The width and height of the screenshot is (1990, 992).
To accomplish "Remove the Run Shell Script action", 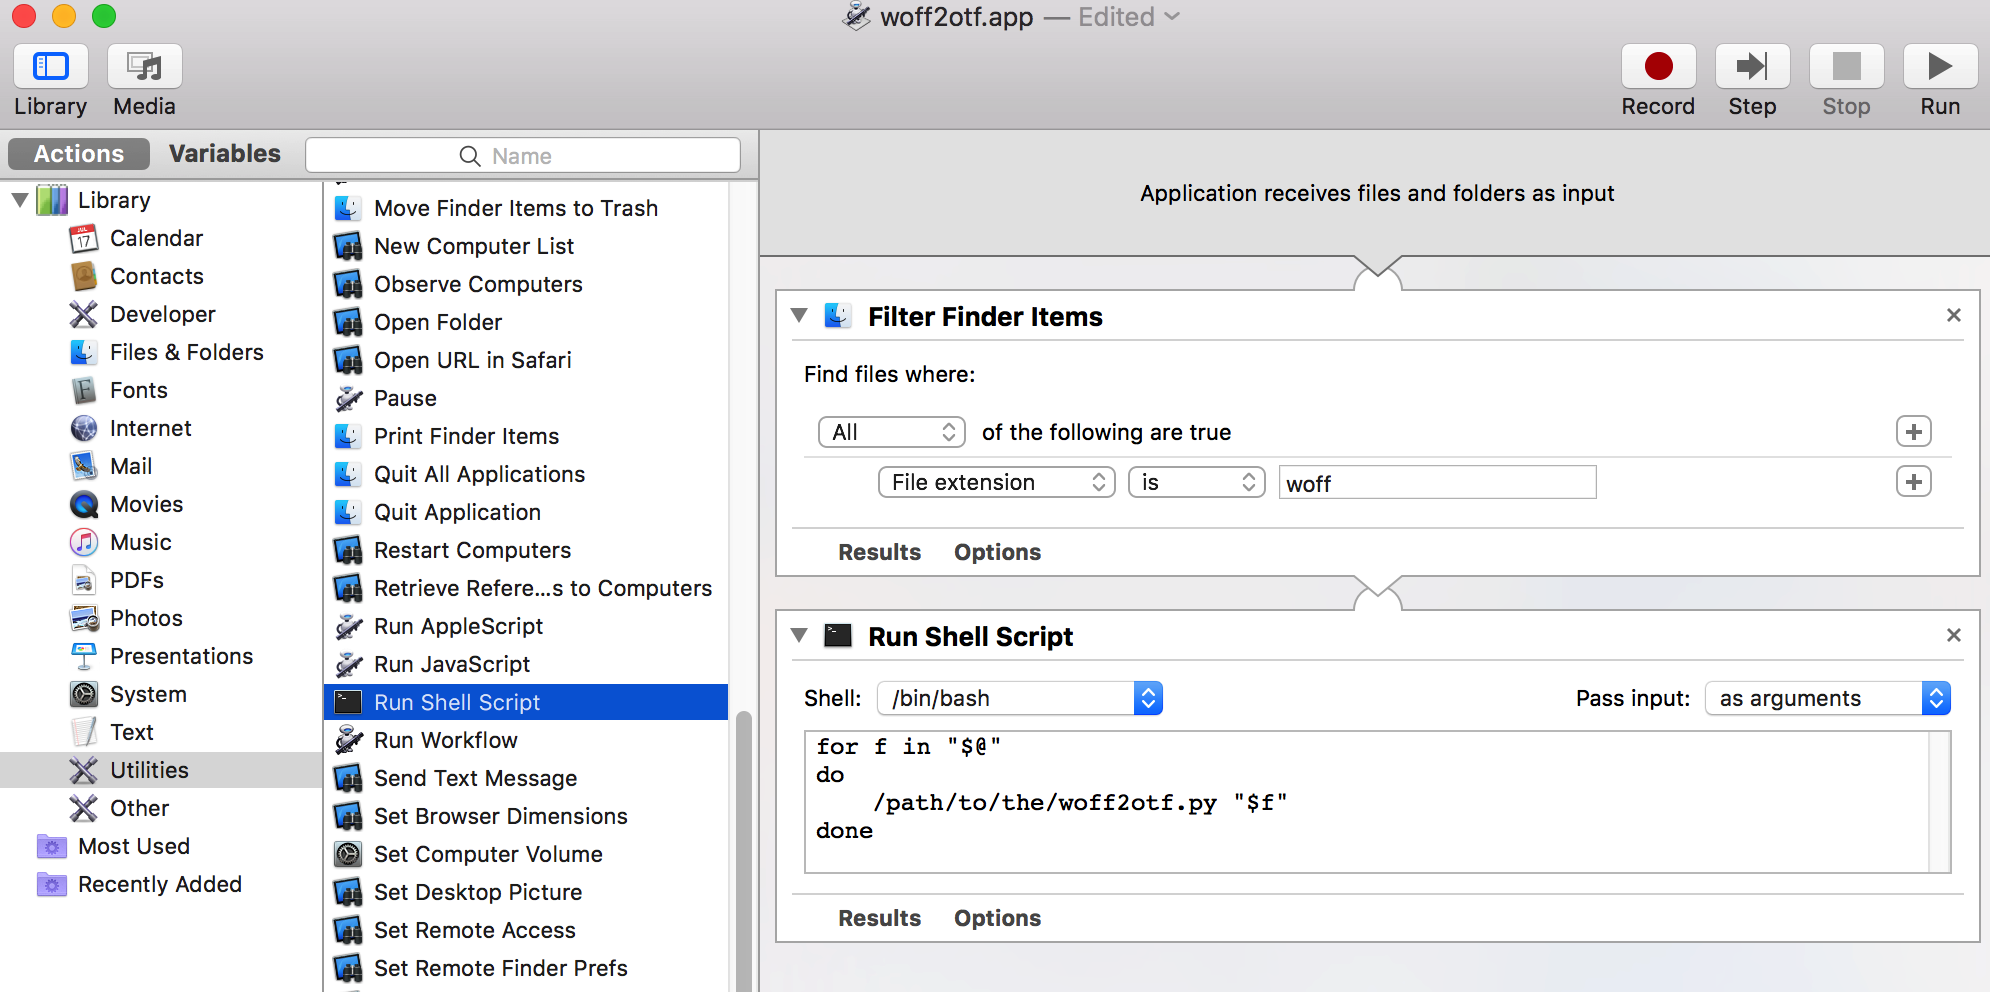I will 1954,636.
